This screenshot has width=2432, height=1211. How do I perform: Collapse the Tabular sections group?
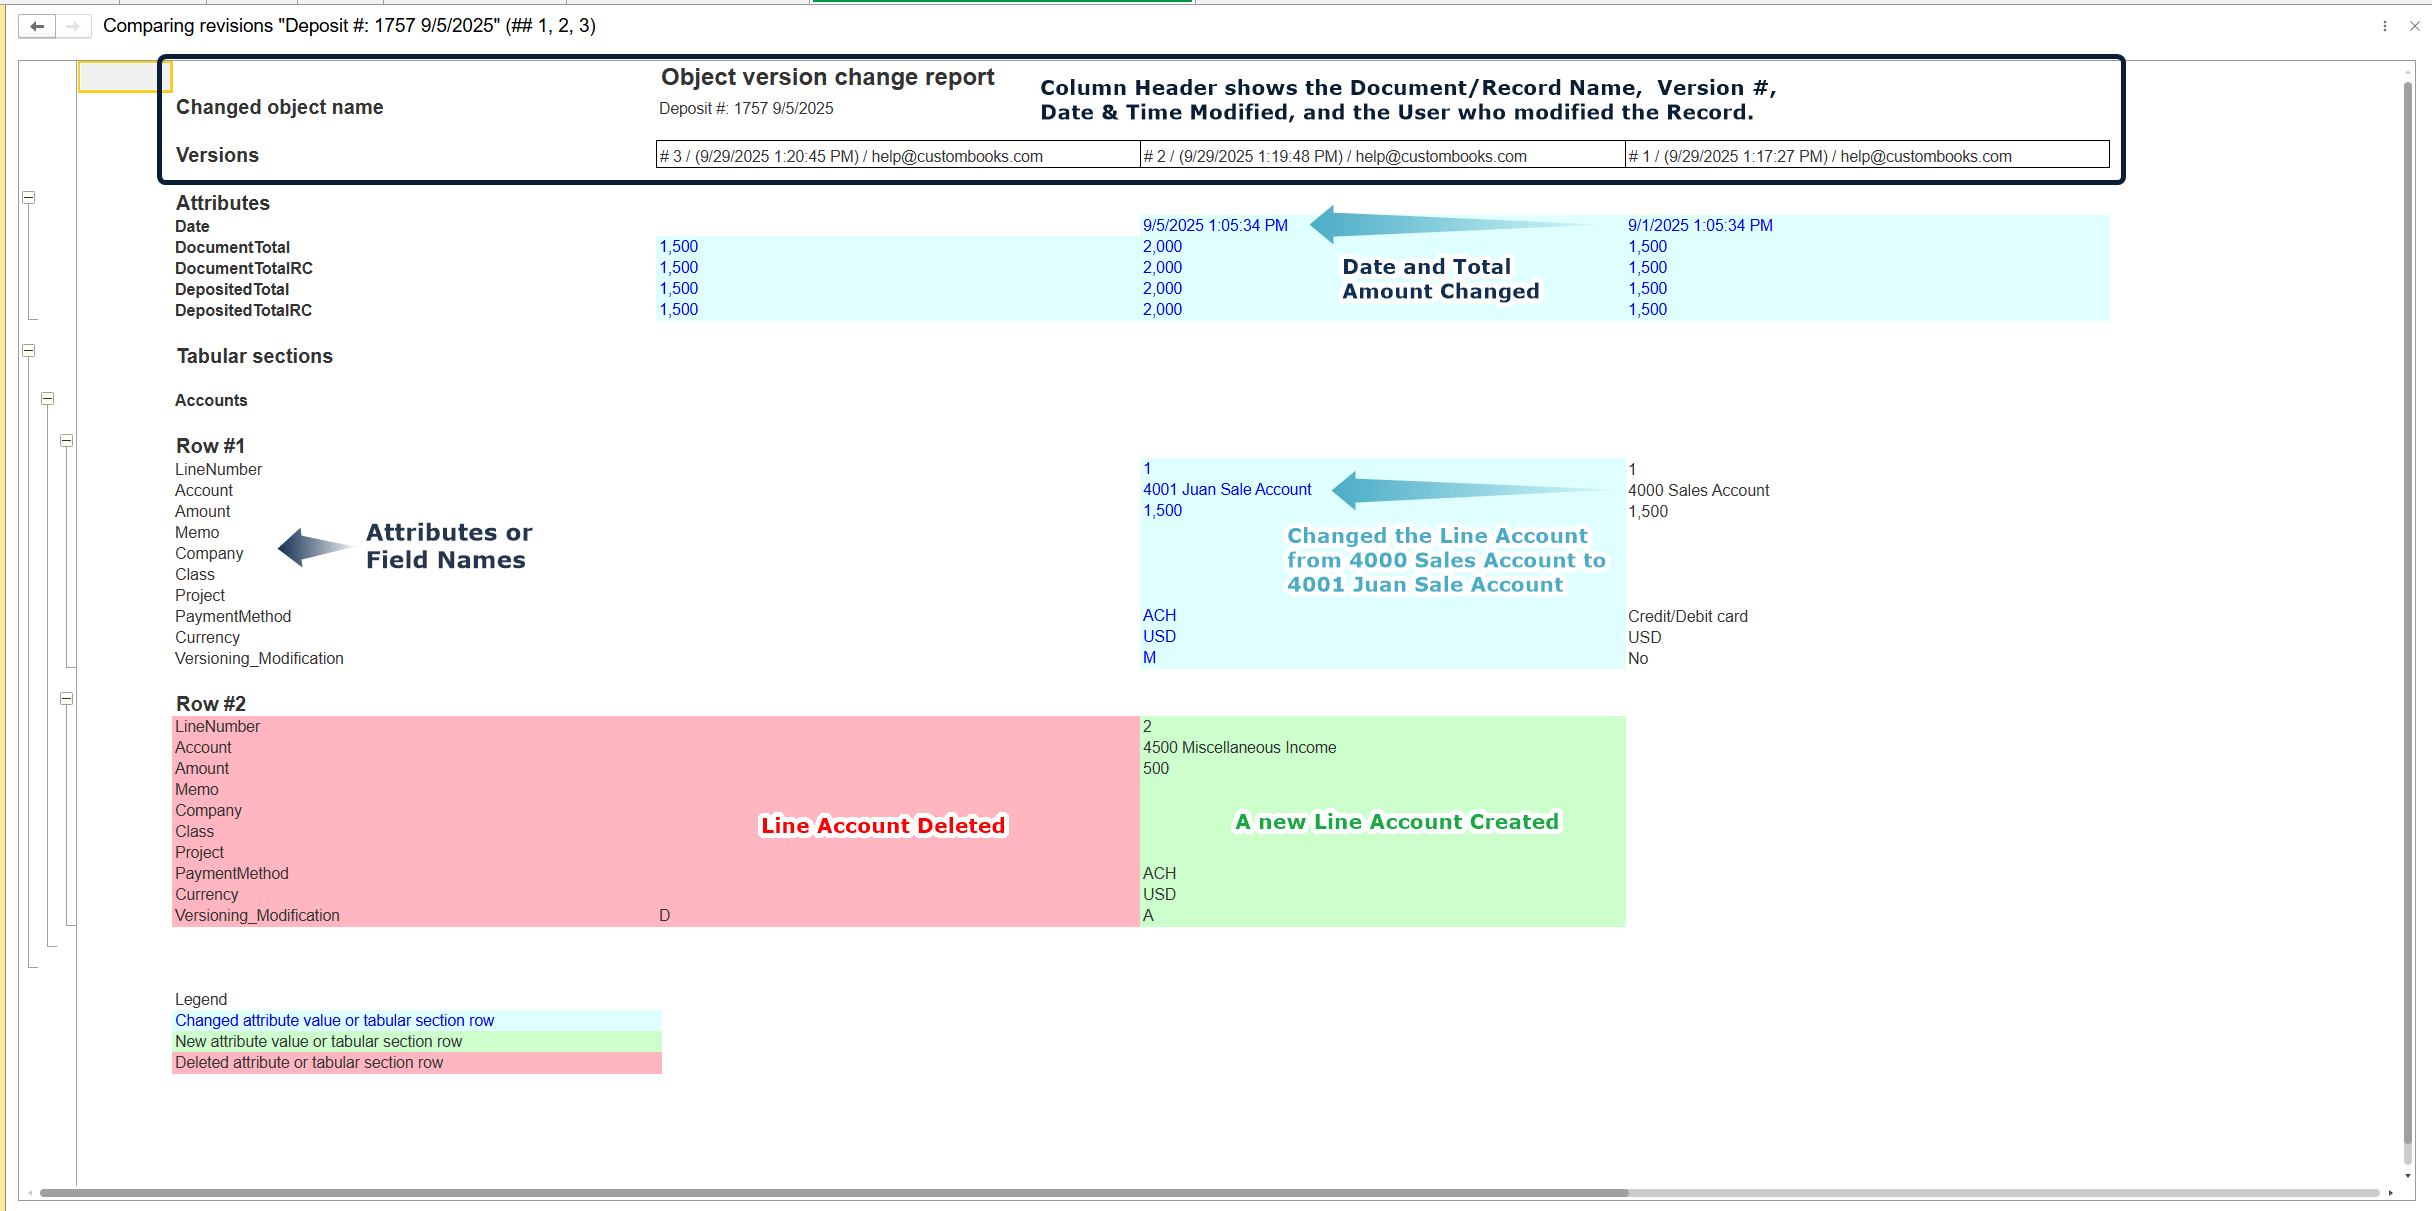[29, 351]
